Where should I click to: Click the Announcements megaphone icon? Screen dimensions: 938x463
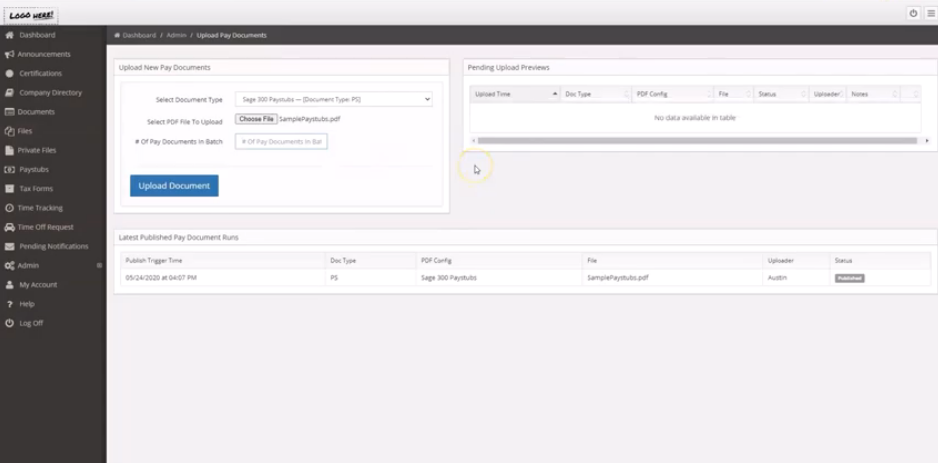pyautogui.click(x=9, y=54)
